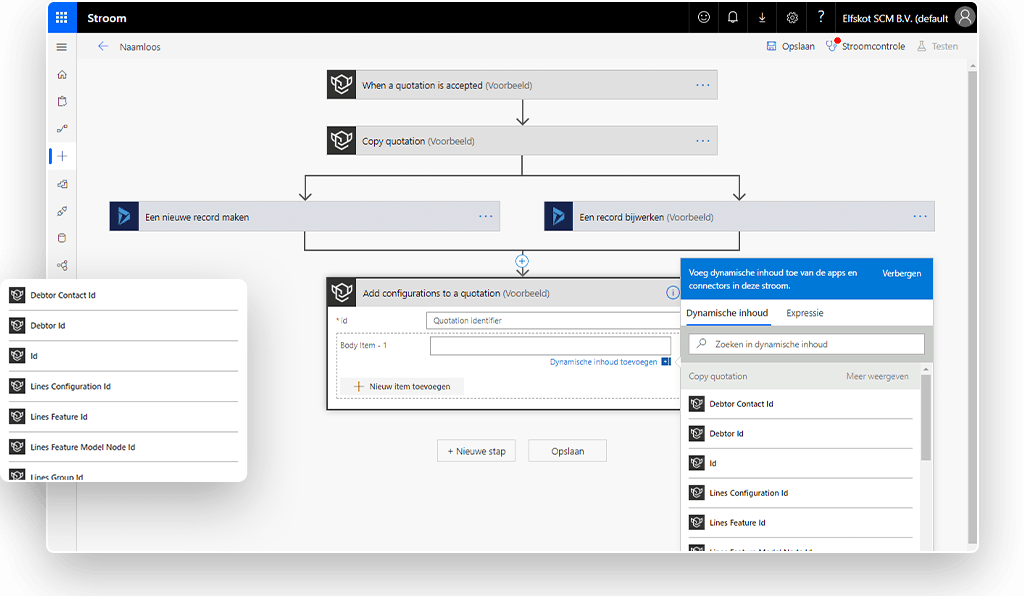Click the '+ Nieuwe stap' button
The image size is (1024, 596).
(x=476, y=451)
